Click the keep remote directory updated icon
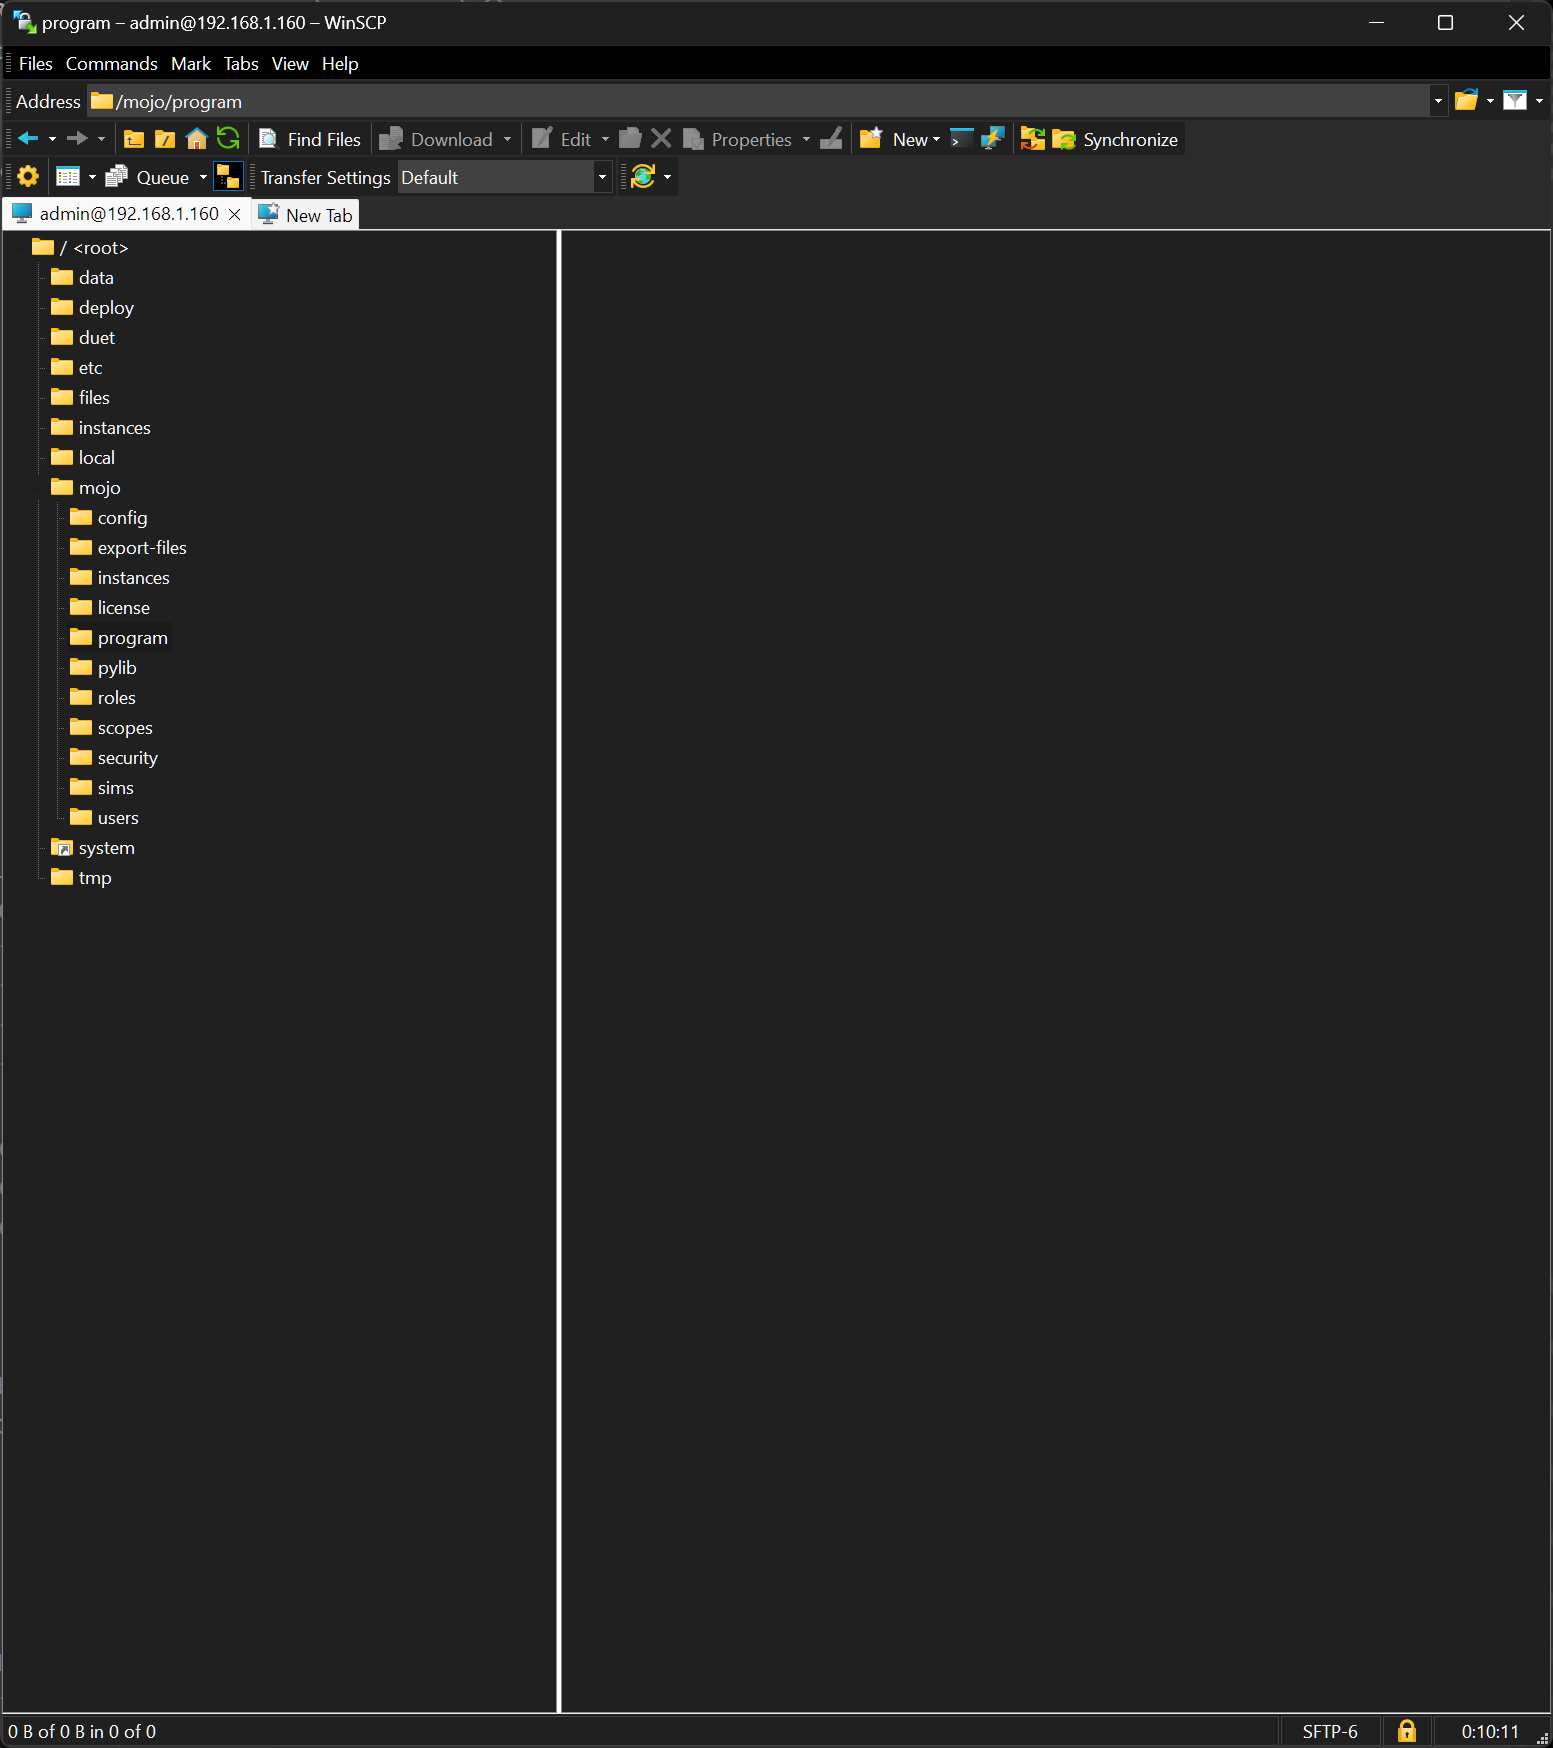 point(643,177)
